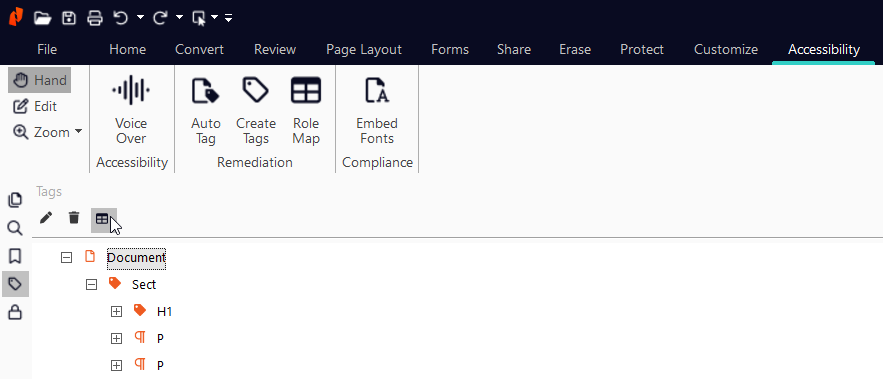Select the Edit tool
Image resolution: width=883 pixels, height=379 pixels.
tap(35, 106)
